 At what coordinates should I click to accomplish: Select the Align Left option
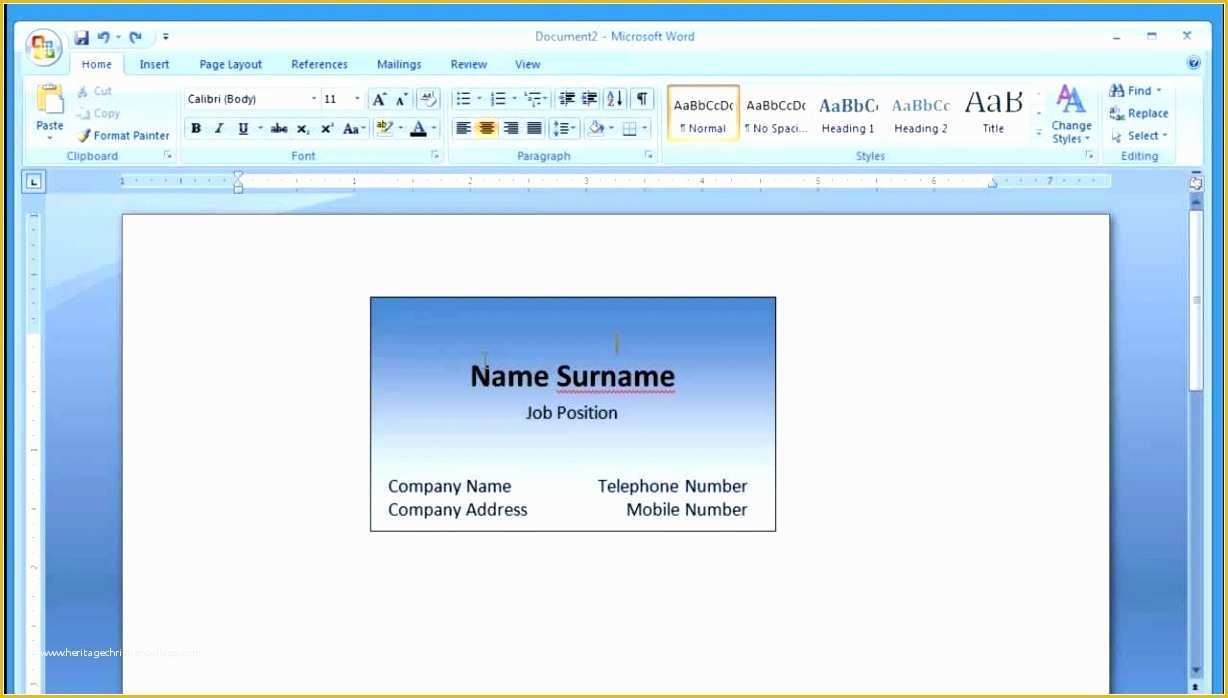[x=462, y=128]
